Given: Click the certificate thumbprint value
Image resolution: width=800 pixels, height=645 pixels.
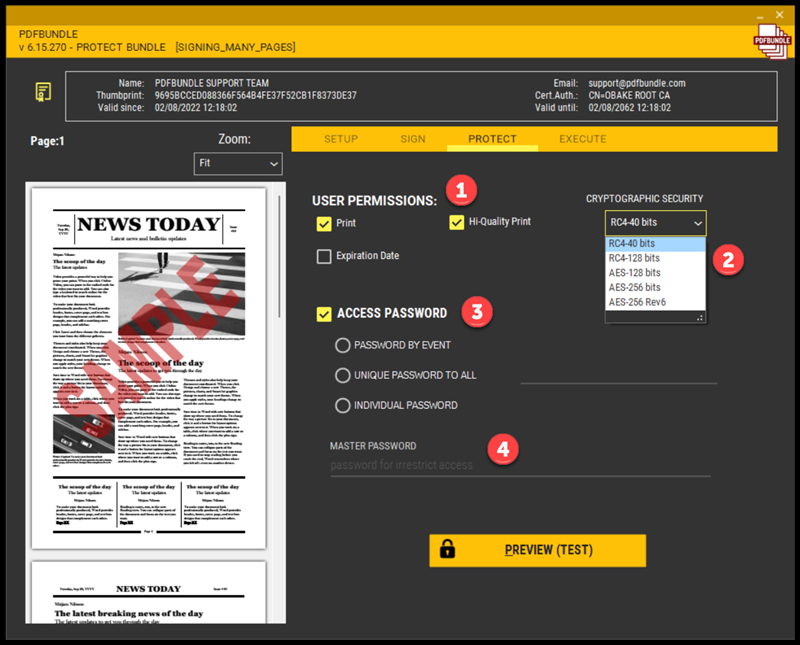Looking at the screenshot, I should [x=256, y=95].
